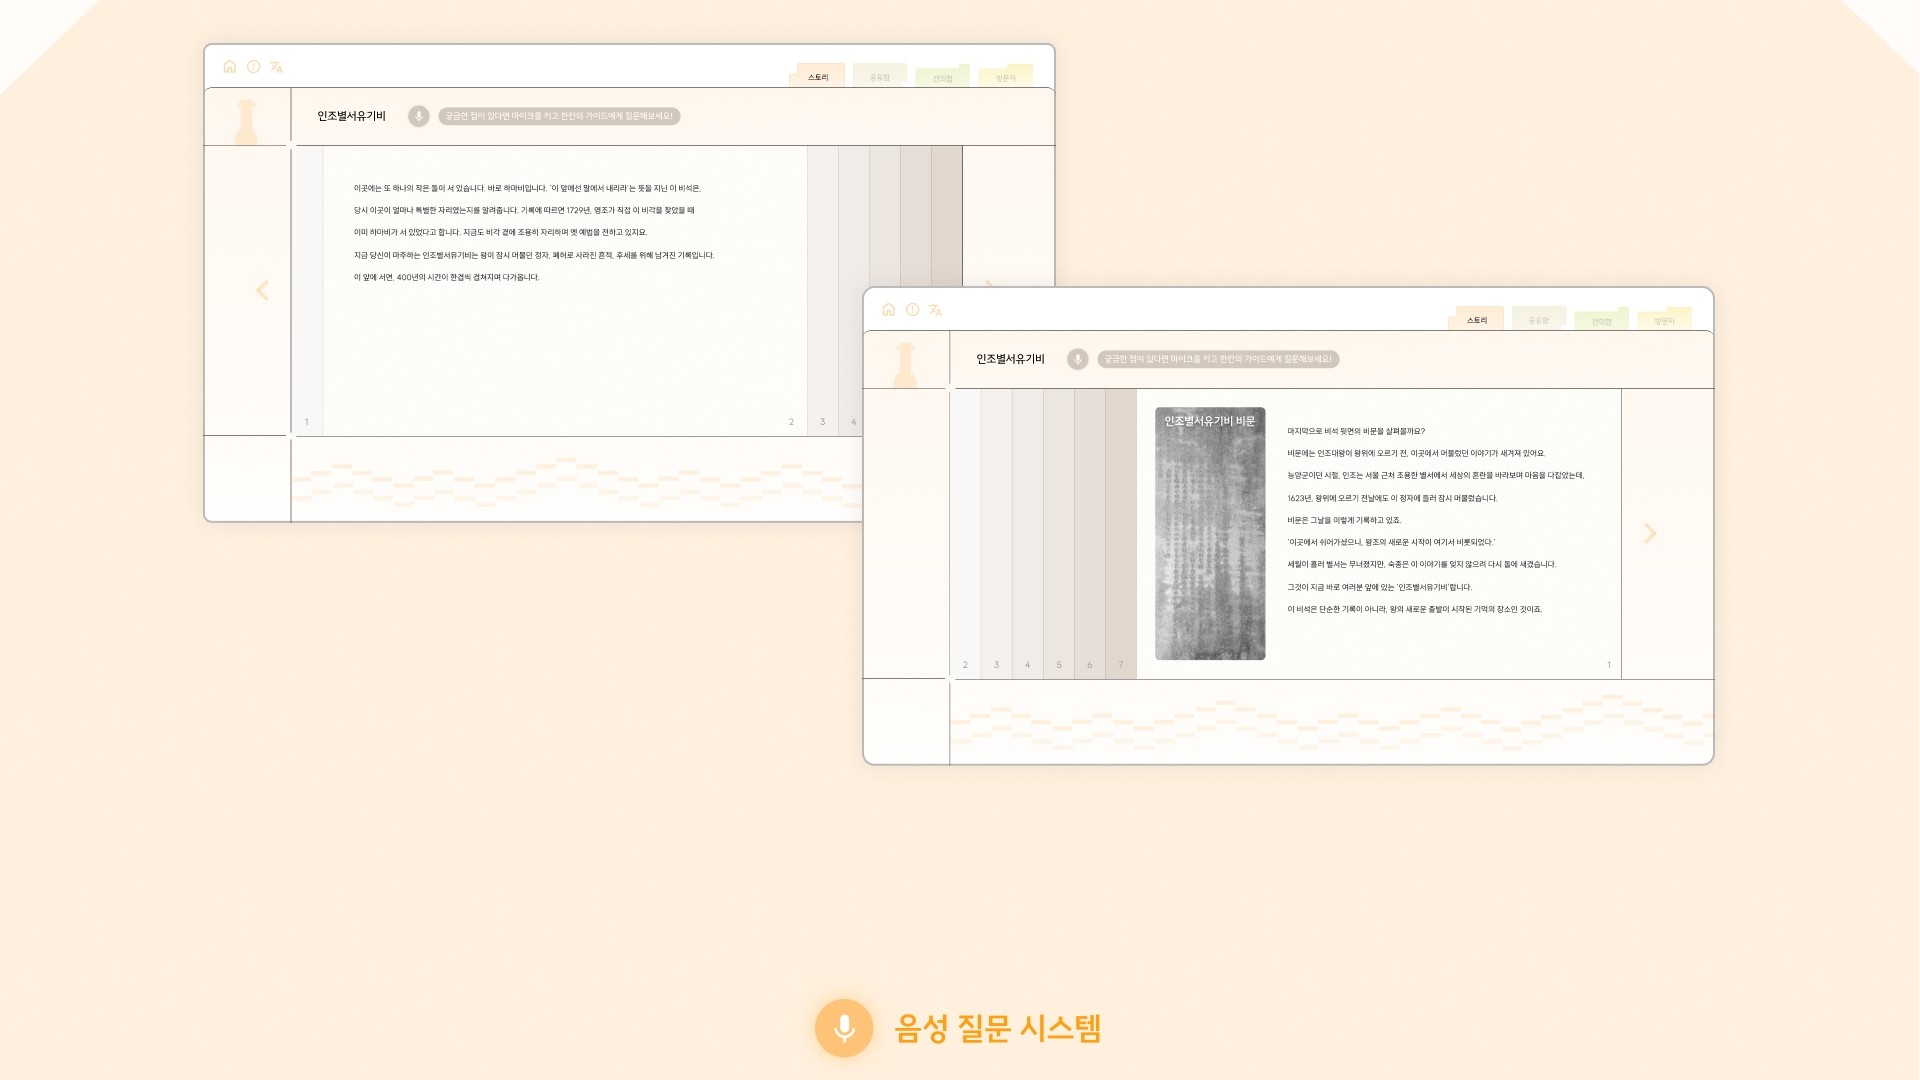Viewport: 1920px width, 1080px height.
Task: Go to previous page with left chevron
Action: (262, 290)
